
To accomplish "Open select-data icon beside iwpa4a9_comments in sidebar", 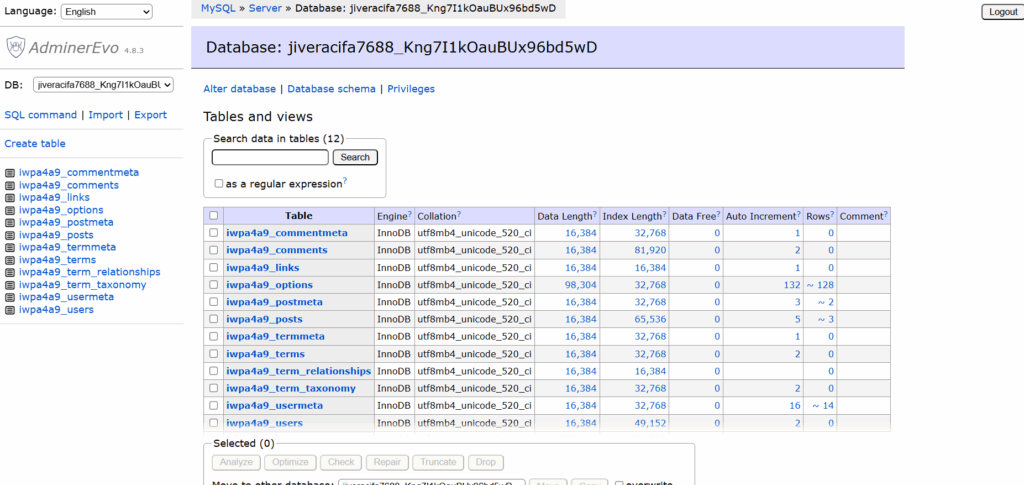I will pyautogui.click(x=10, y=185).
